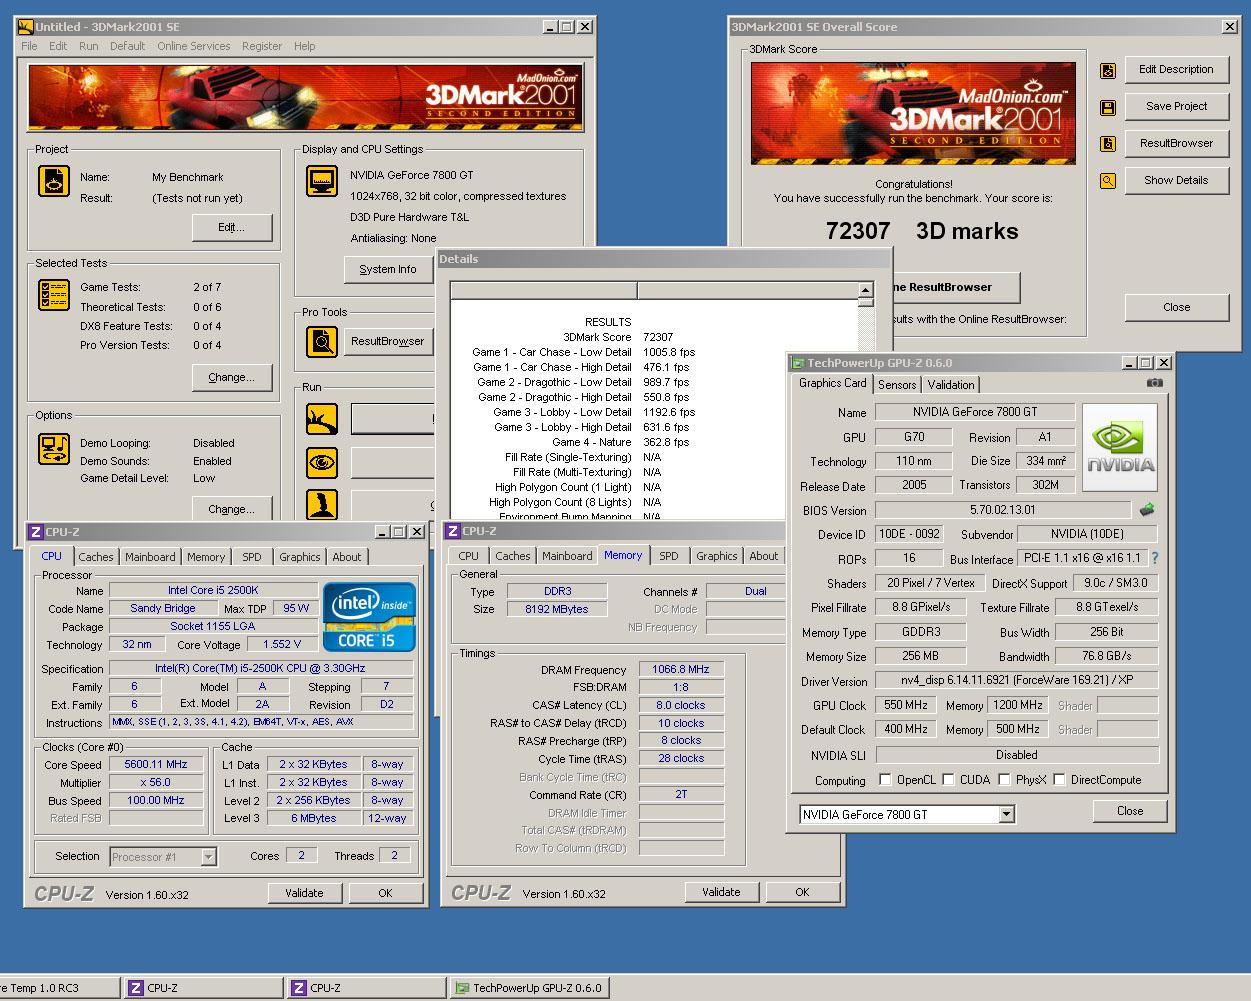Click the System Info button
Viewport: 1251px width, 1001px height.
[x=388, y=269]
